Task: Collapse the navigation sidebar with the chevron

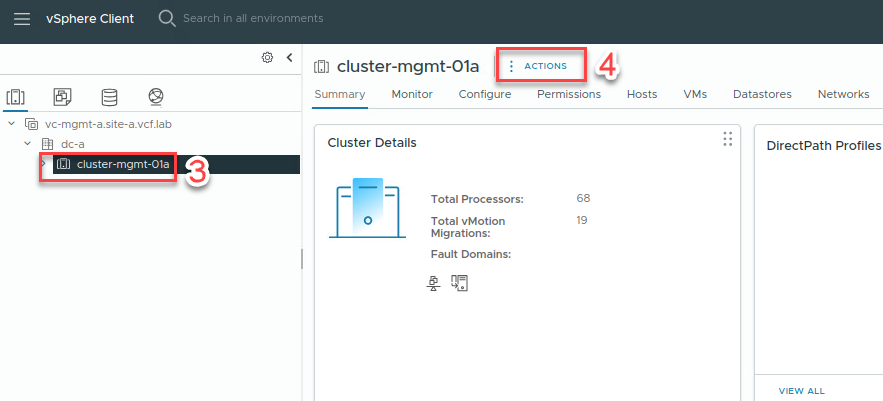Action: 289,57
